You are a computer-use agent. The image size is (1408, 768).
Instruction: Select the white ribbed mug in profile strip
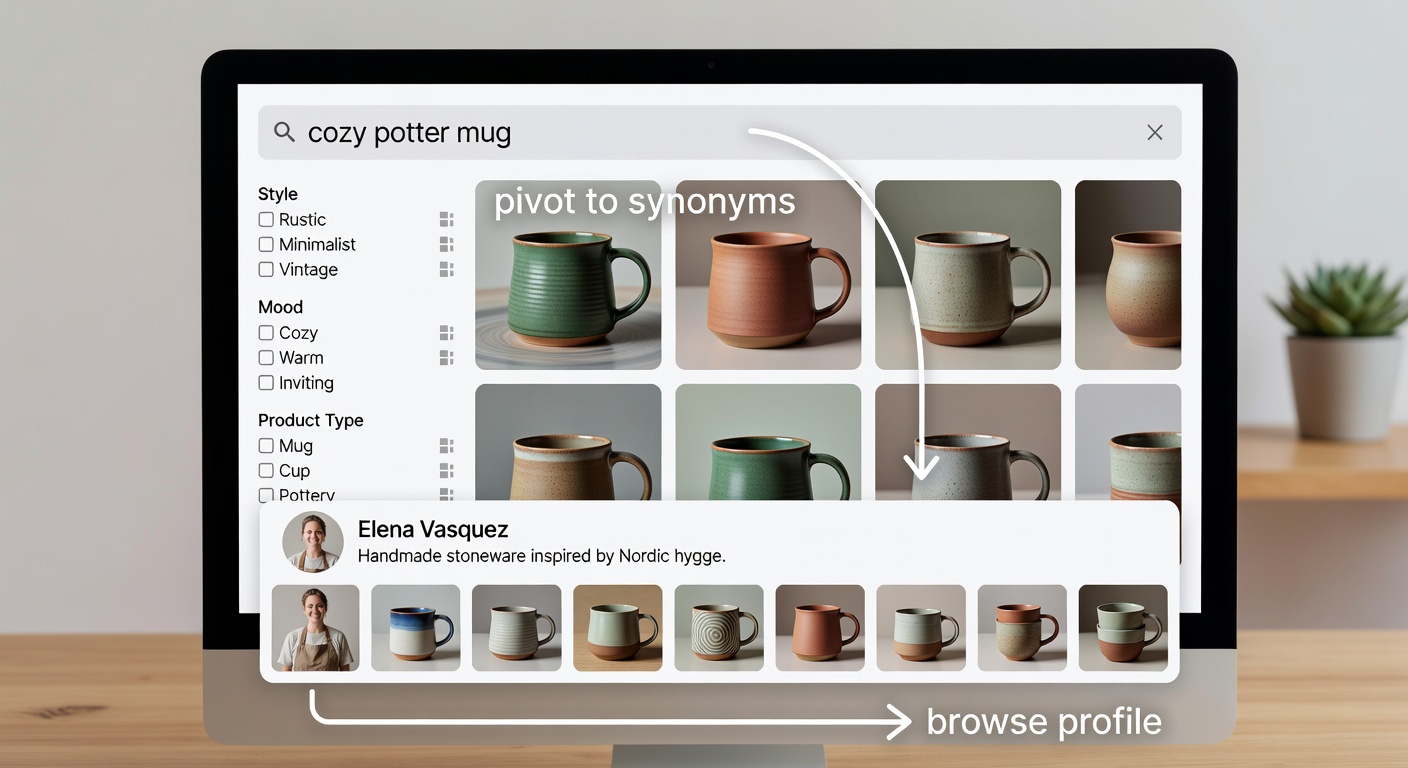pyautogui.click(x=517, y=628)
